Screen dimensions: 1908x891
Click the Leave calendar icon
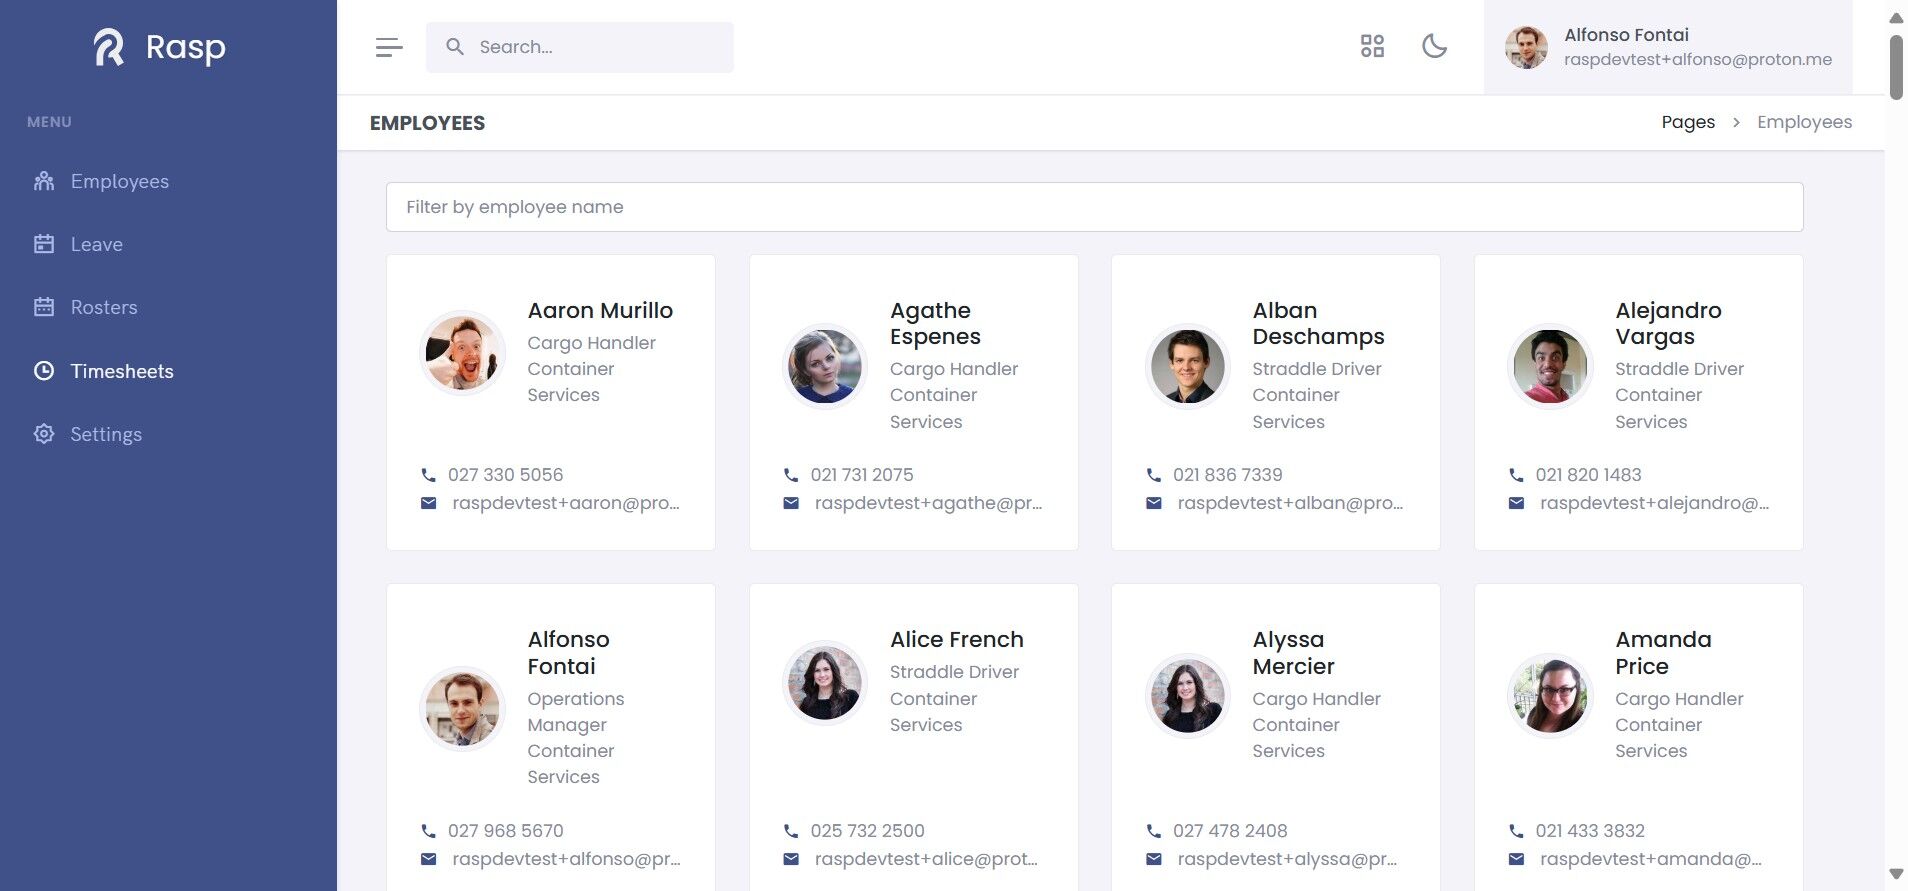click(x=44, y=244)
